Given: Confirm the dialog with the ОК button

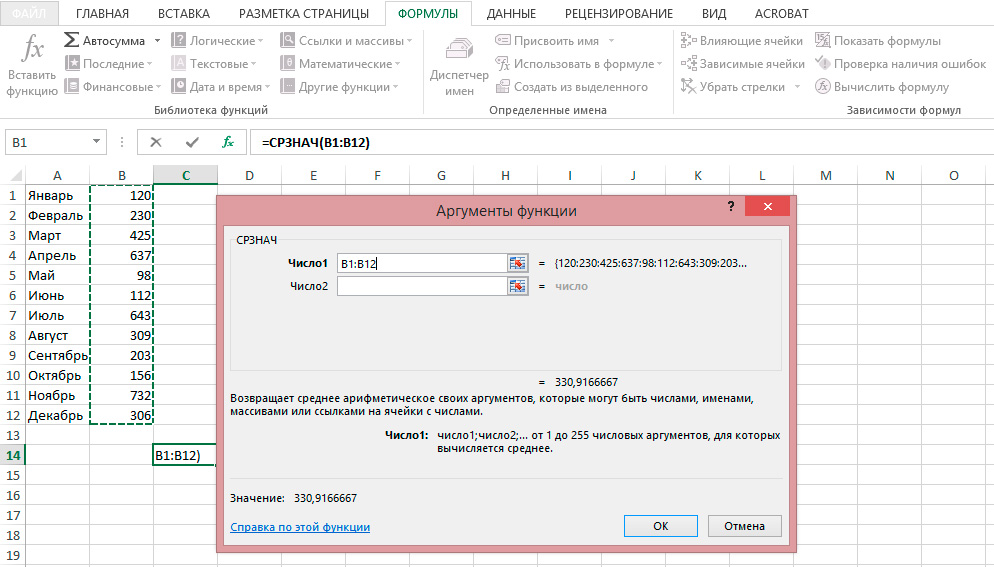Looking at the screenshot, I should (660, 526).
